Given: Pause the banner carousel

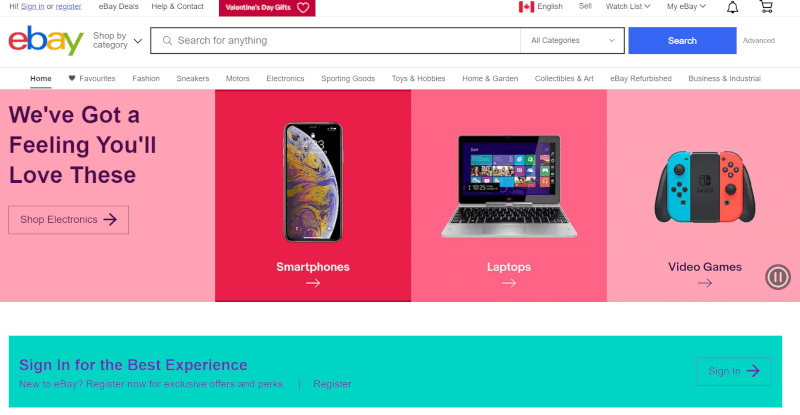Looking at the screenshot, I should 778,277.
